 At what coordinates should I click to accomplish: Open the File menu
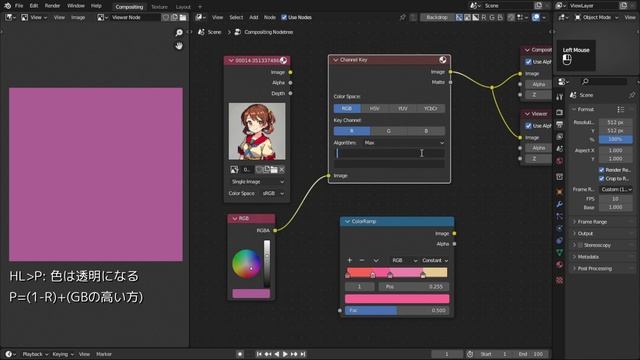19,6
